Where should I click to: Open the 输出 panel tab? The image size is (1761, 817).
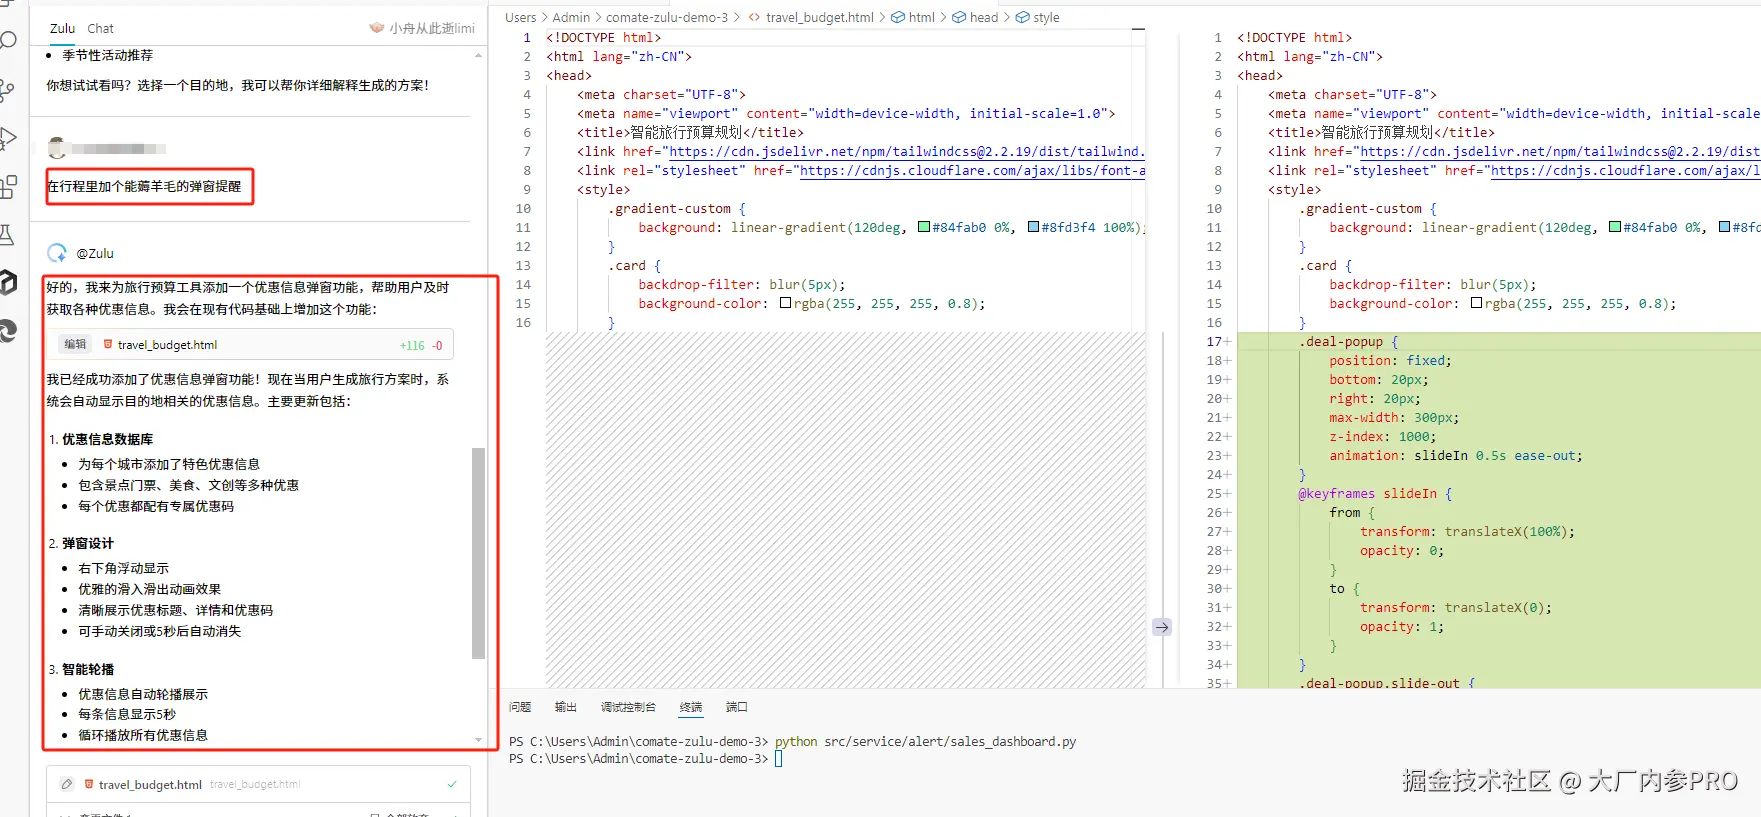click(x=566, y=707)
